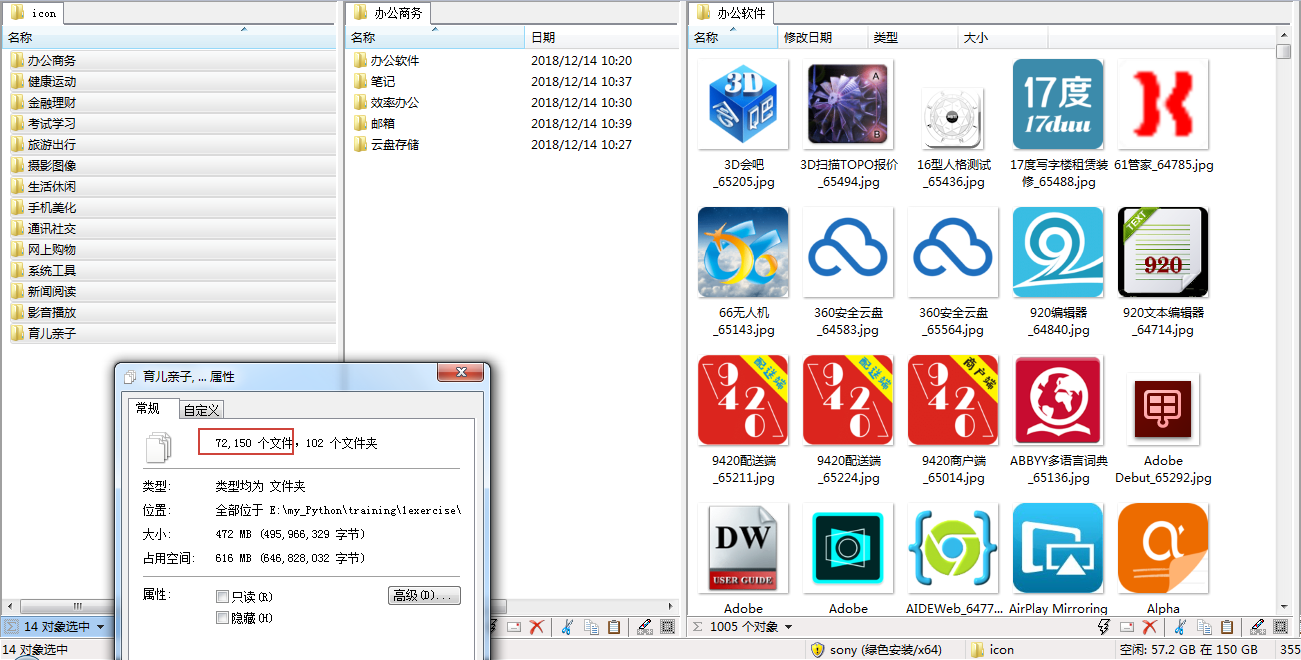
Task: Check the 只读(R) read-only checkbox
Action: 222,596
